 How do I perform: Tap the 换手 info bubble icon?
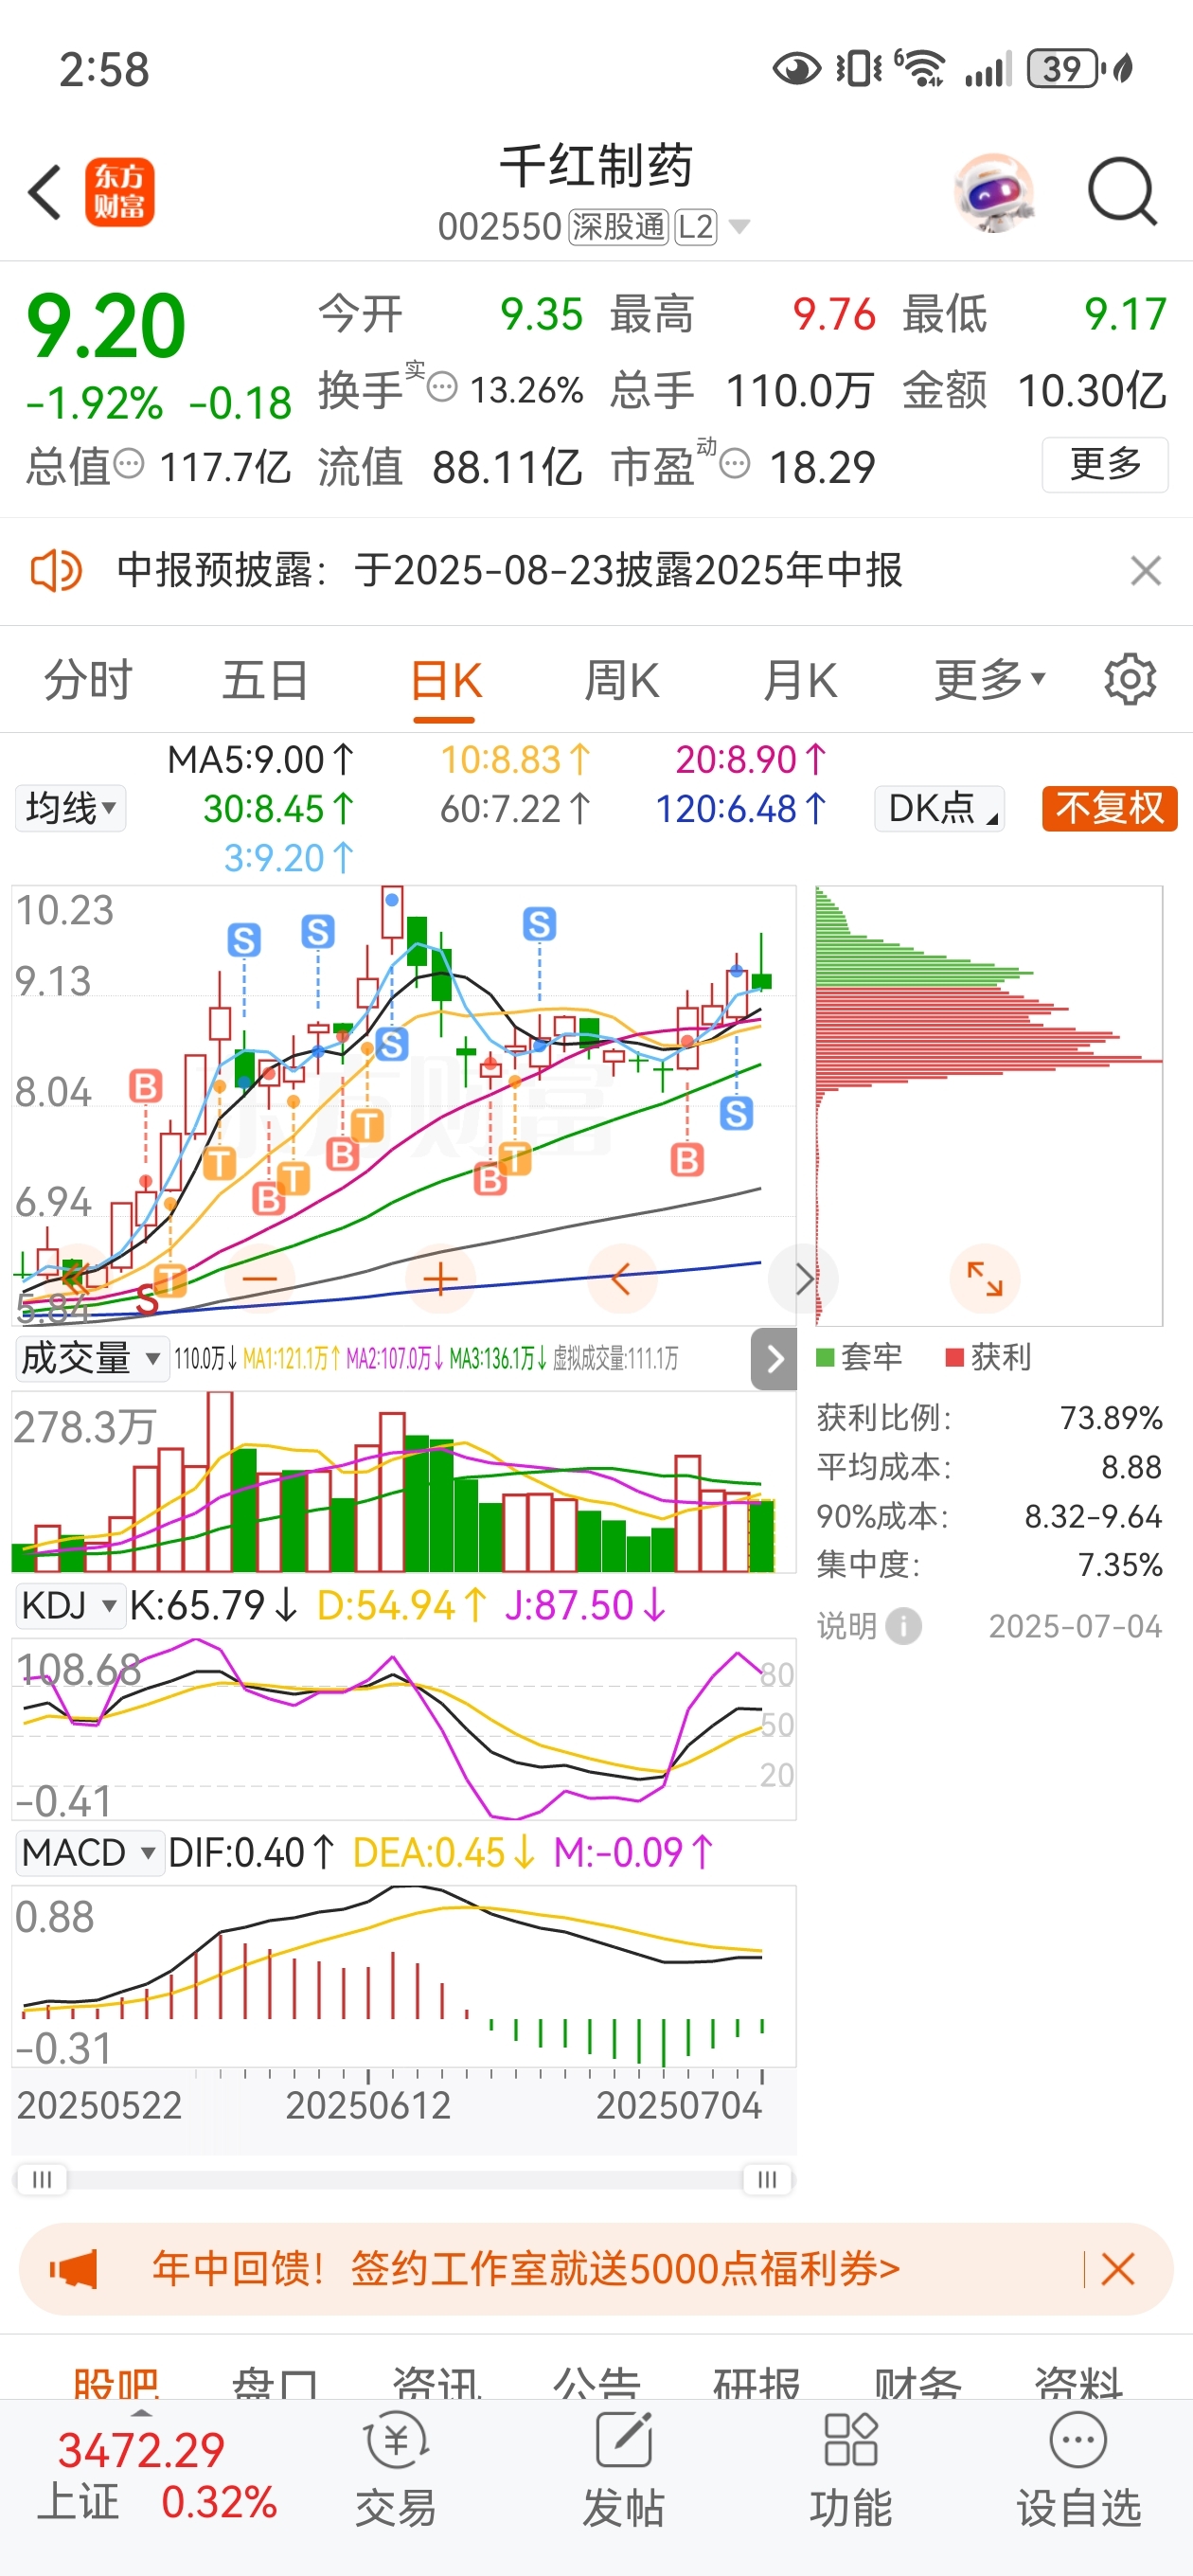[442, 386]
